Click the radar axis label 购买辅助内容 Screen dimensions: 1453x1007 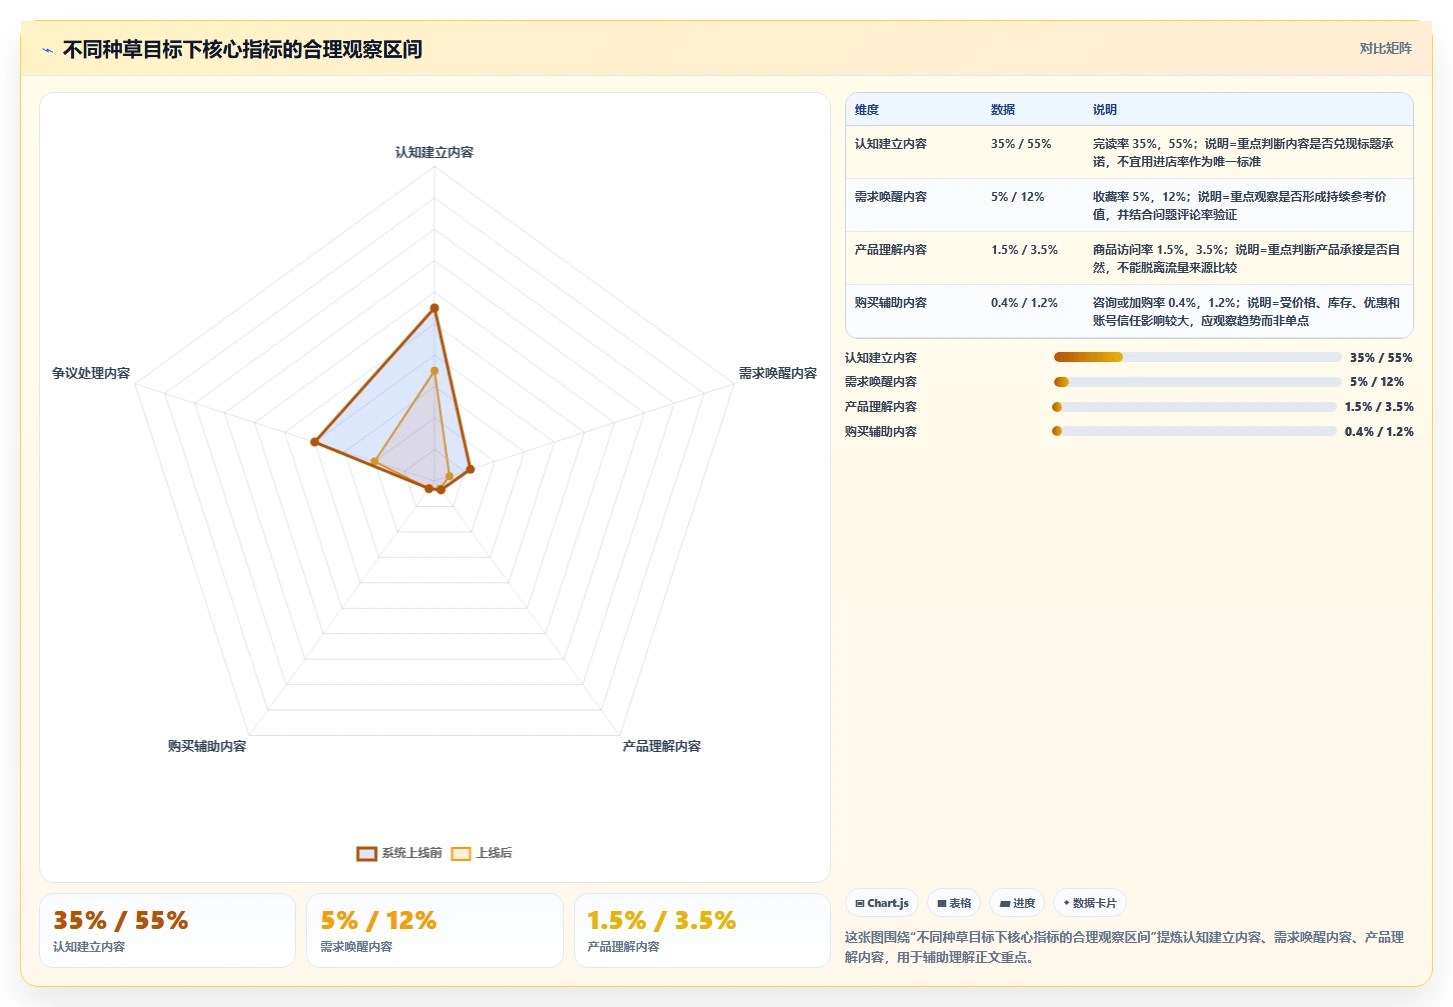(207, 746)
